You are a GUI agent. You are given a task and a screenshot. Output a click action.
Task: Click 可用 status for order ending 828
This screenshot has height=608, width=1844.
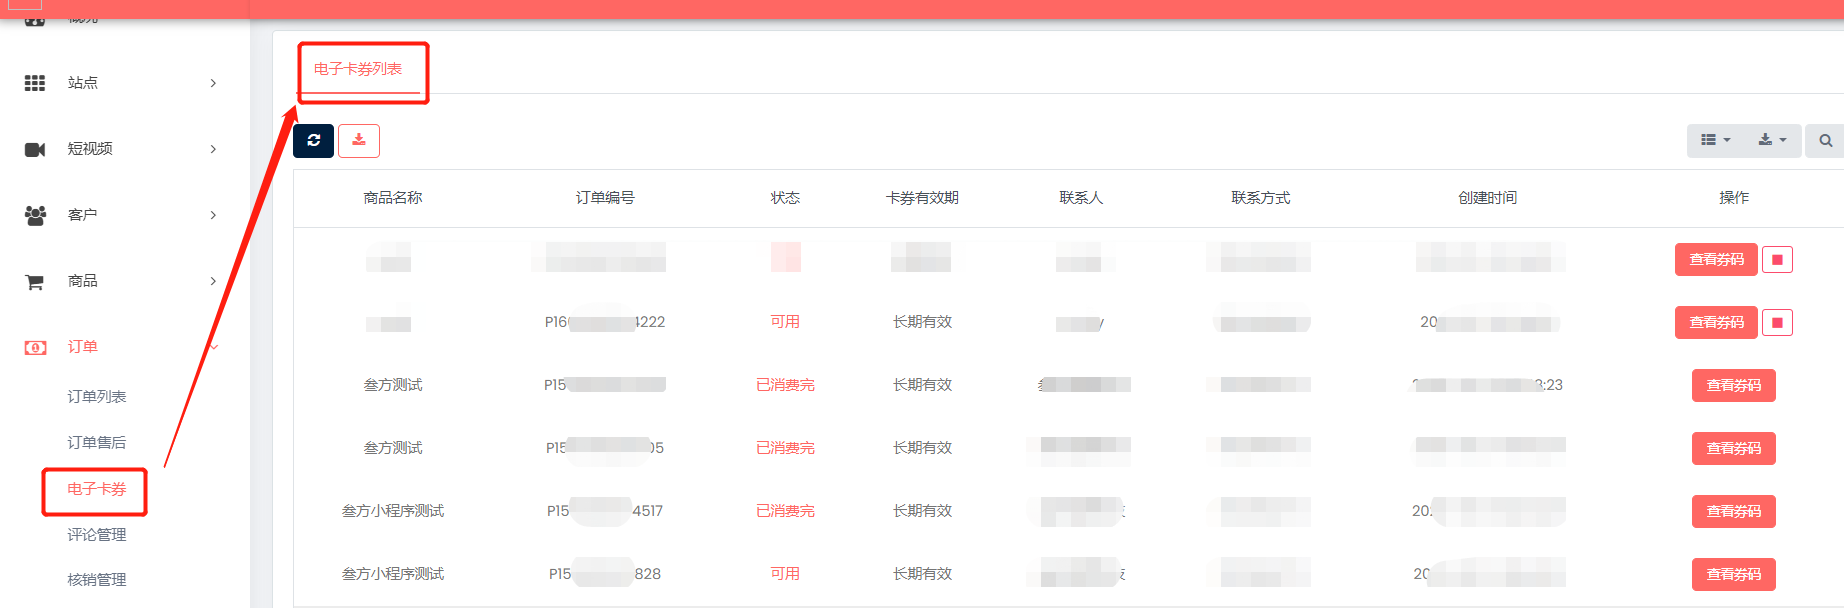click(785, 574)
